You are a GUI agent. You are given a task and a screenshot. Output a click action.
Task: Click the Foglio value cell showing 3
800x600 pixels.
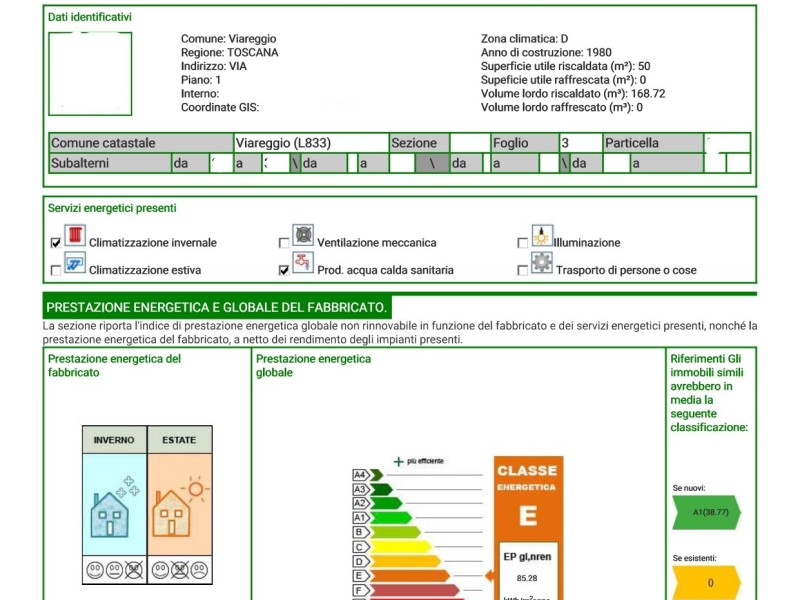[581, 143]
